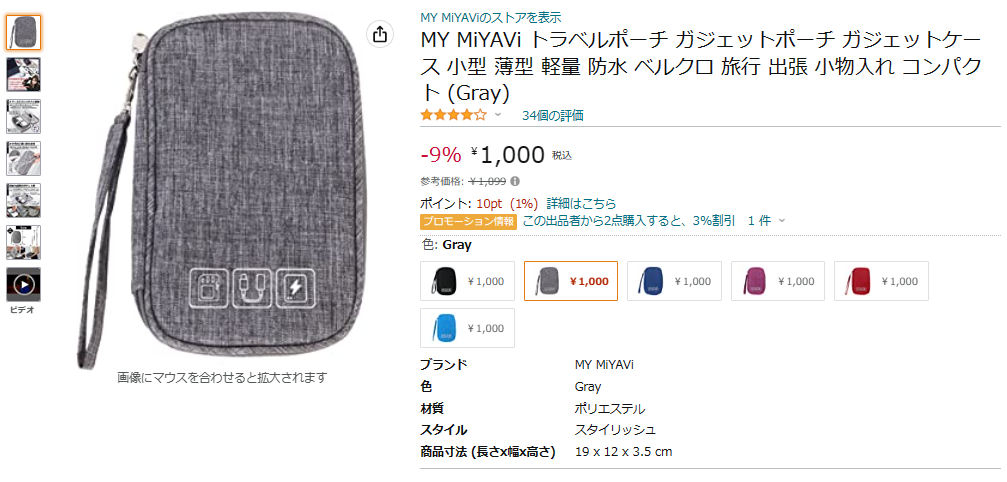Open the fifth product image thumbnail
This screenshot has height=482, width=1007.
coord(24,200)
